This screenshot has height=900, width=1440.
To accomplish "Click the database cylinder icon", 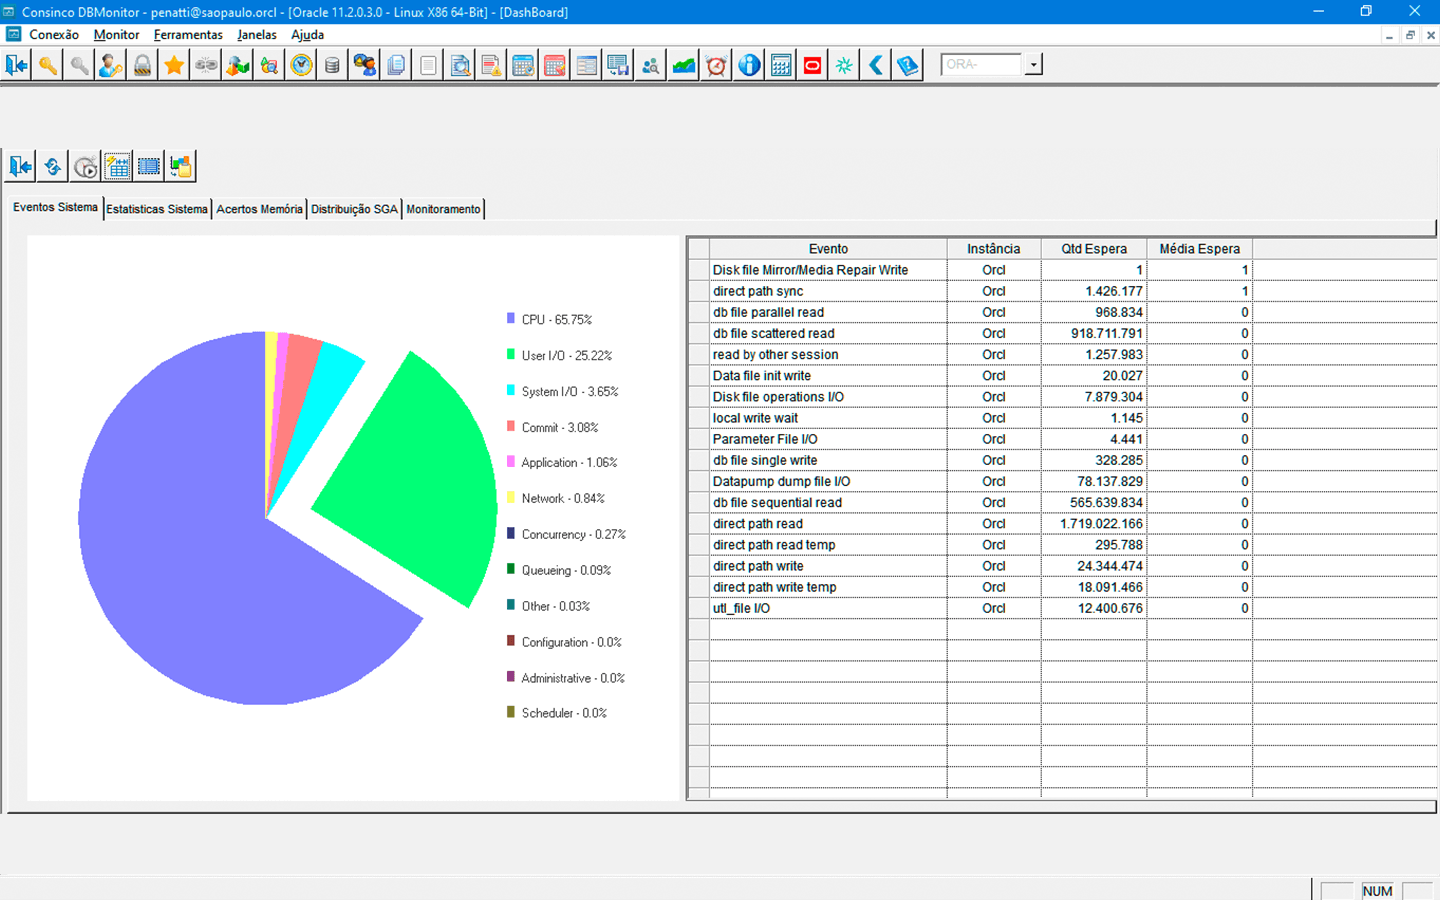I will point(332,66).
